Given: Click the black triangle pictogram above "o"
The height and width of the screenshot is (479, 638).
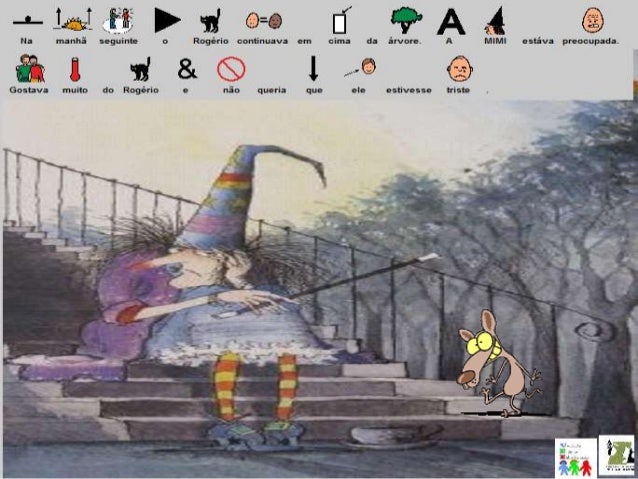Looking at the screenshot, I should click(167, 20).
